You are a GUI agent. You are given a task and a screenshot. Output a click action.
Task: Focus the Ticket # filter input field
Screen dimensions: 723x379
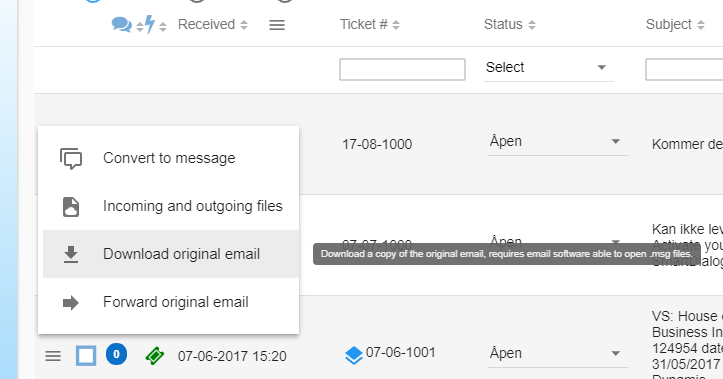click(402, 69)
